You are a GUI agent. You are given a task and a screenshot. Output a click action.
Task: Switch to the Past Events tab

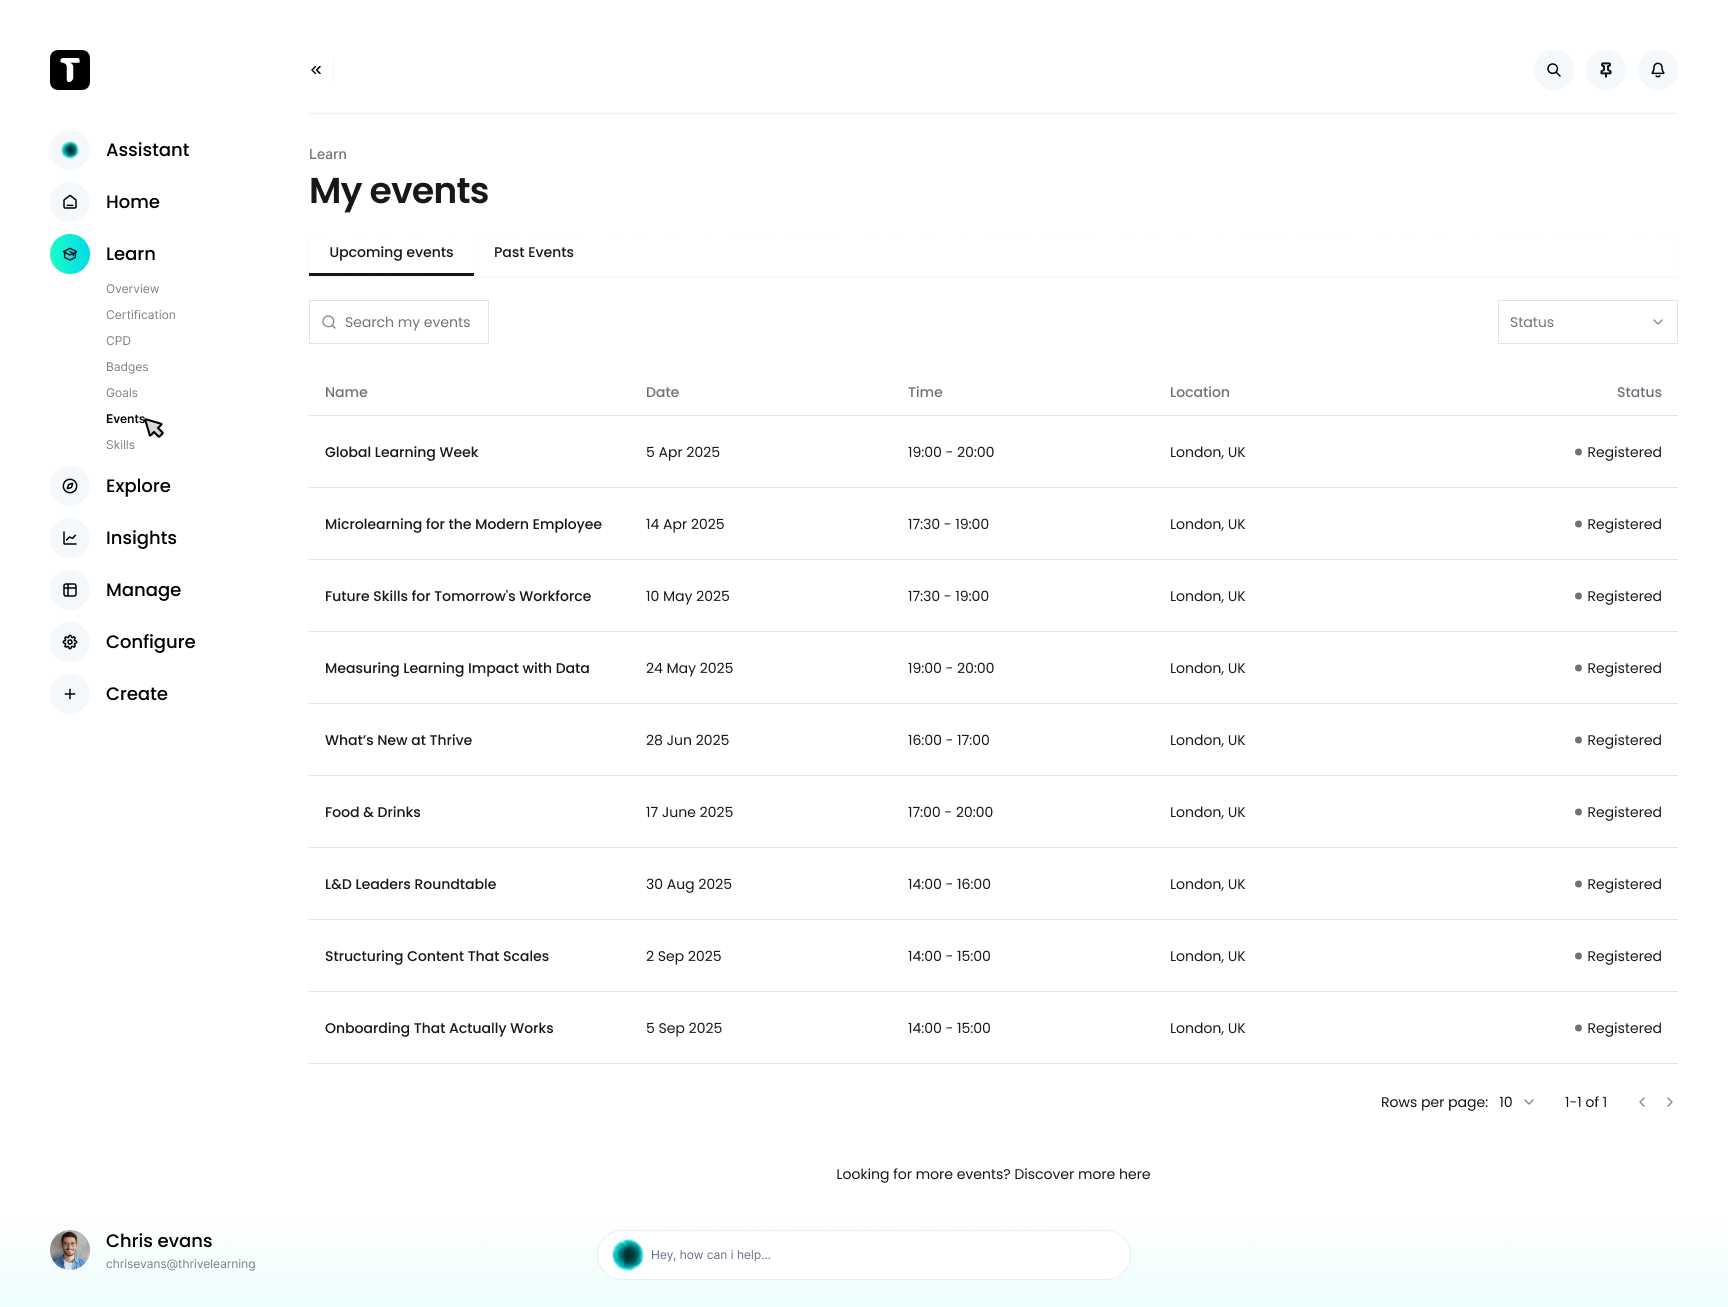point(533,252)
